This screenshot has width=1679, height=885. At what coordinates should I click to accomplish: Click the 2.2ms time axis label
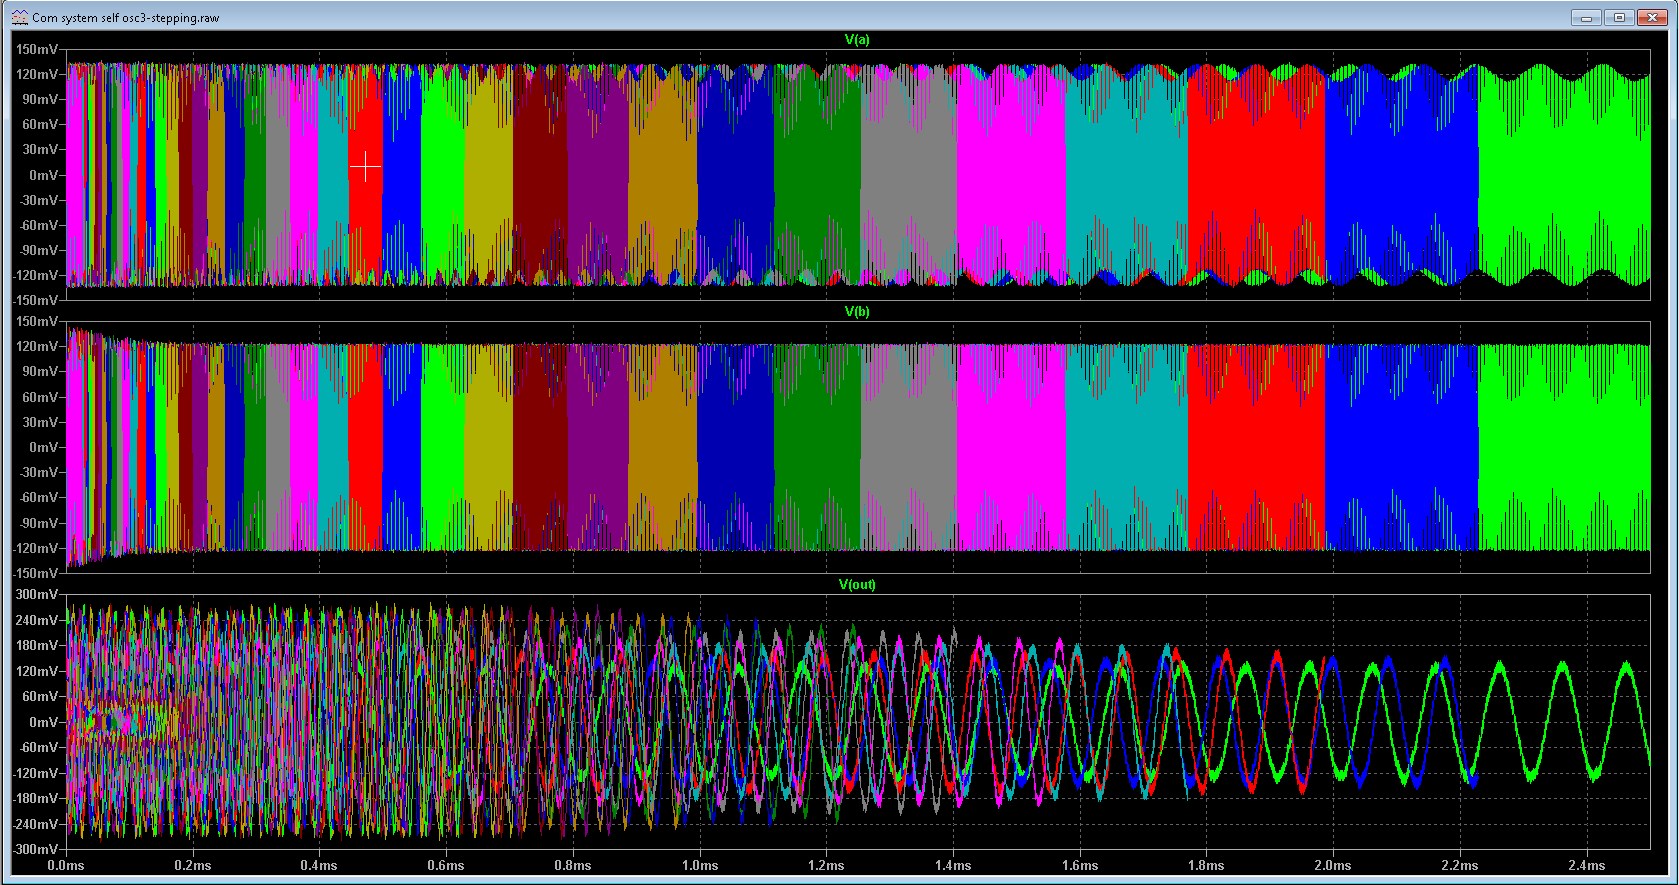click(1460, 866)
